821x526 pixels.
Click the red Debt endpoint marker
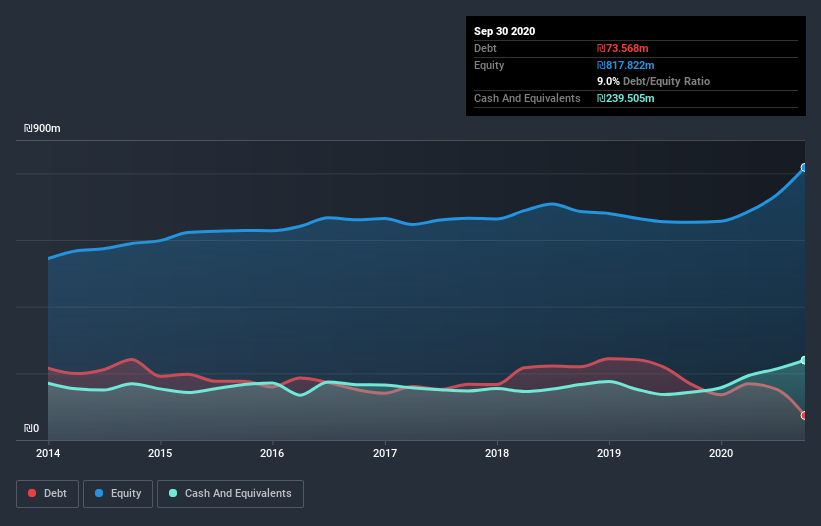pyautogui.click(x=803, y=415)
